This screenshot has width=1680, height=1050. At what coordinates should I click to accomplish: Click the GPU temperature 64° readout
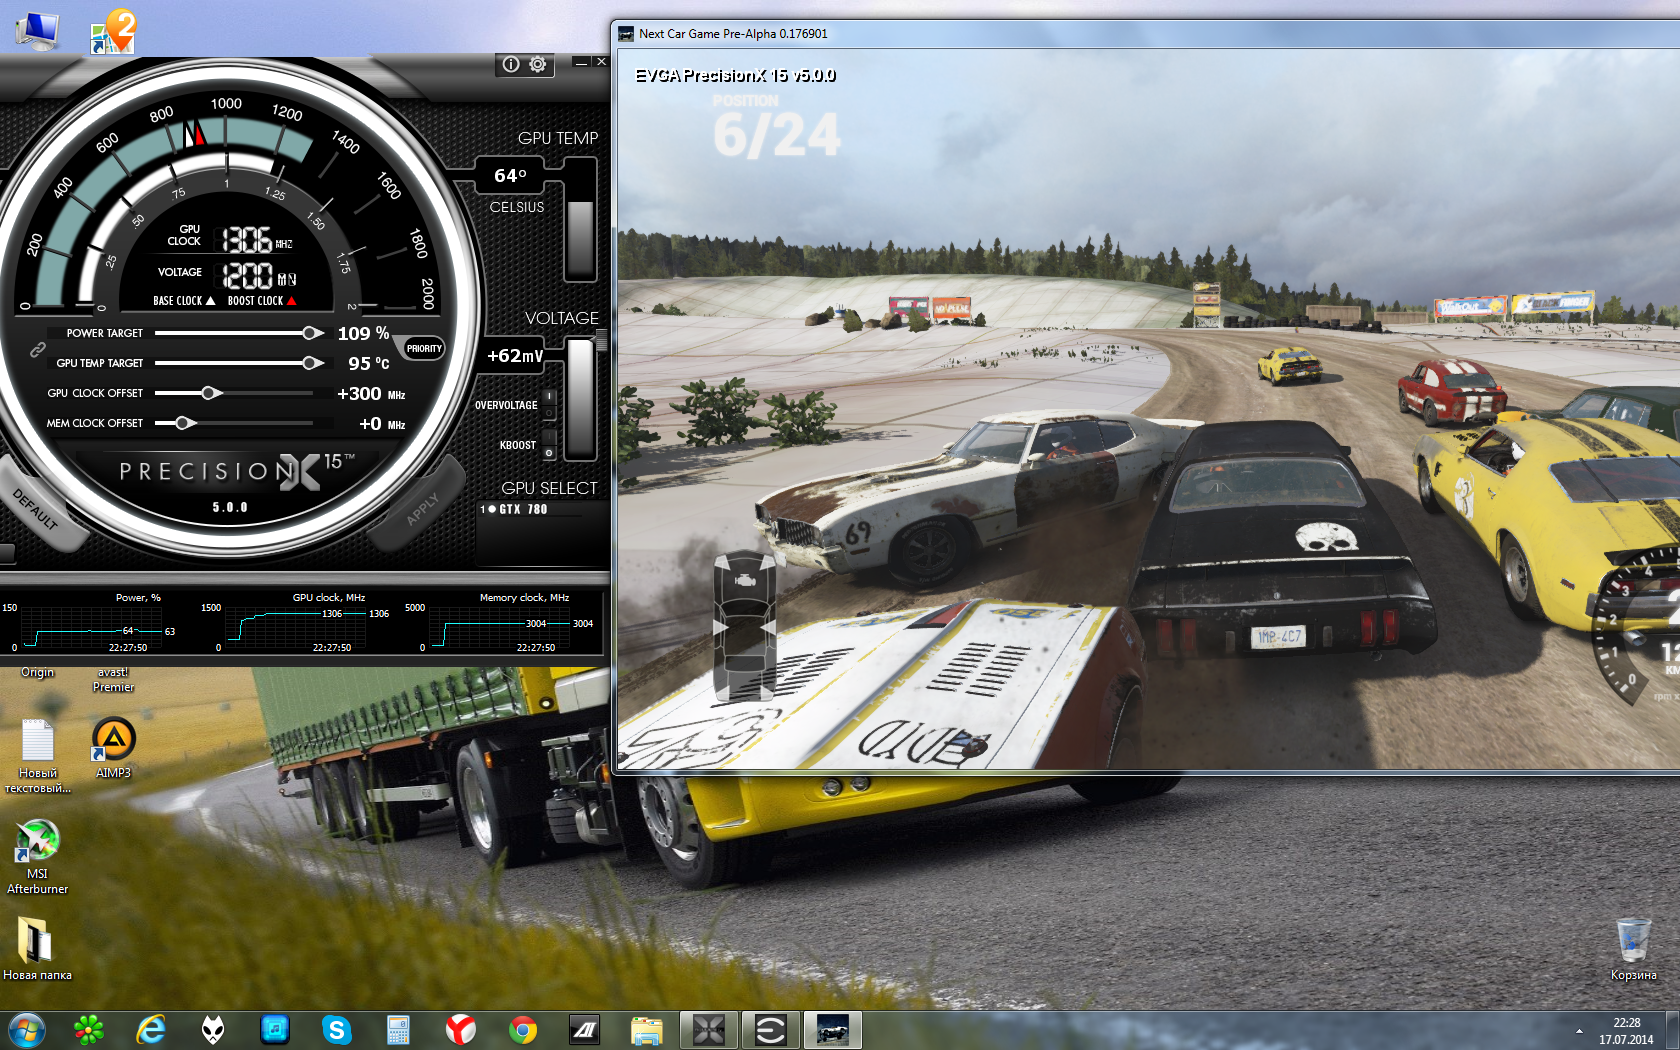click(510, 176)
